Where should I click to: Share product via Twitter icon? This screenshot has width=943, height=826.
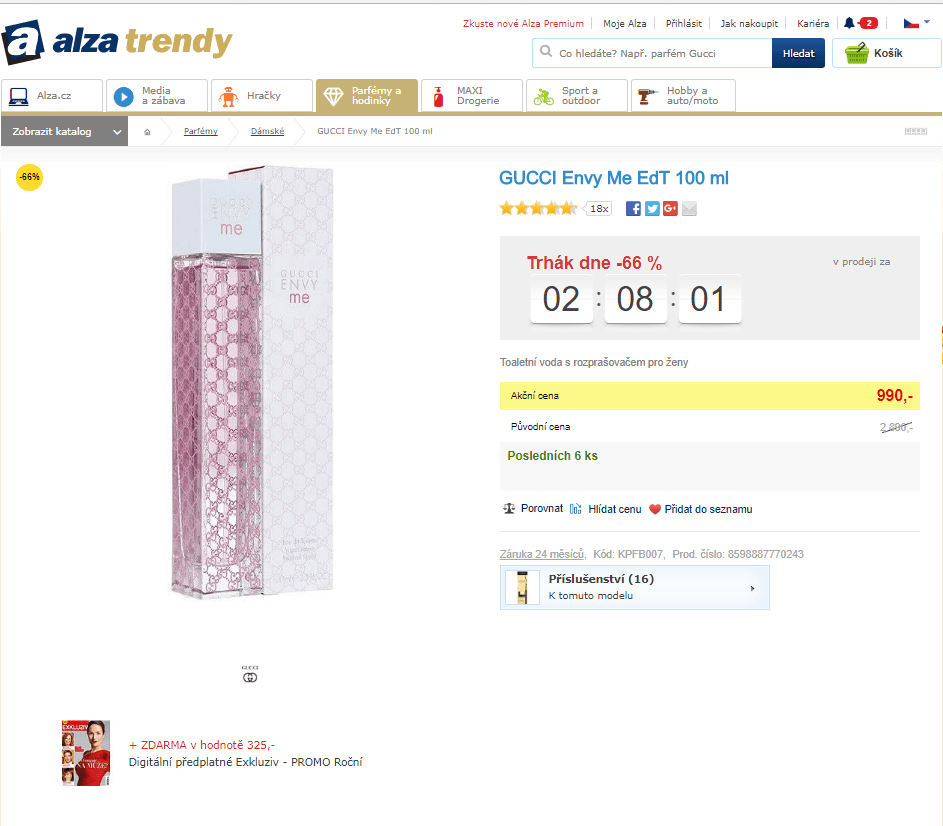click(x=652, y=208)
